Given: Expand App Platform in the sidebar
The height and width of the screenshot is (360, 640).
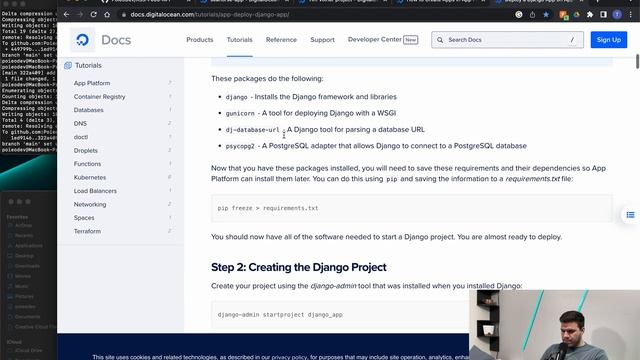Looking at the screenshot, I should (x=92, y=83).
